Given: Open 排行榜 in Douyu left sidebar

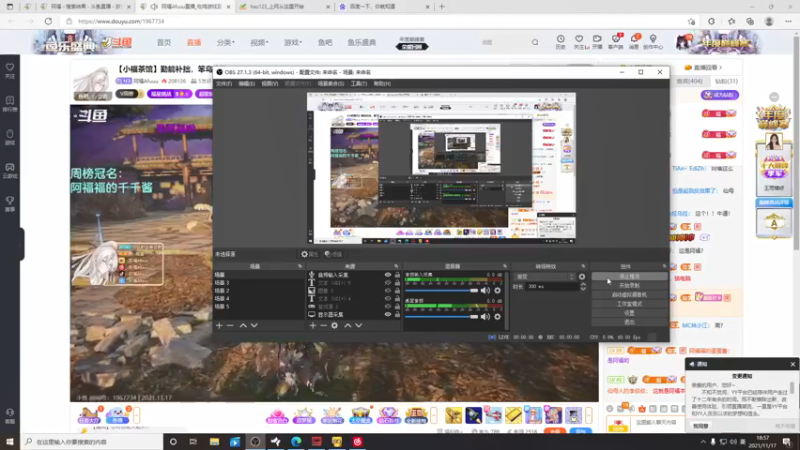Looking at the screenshot, I should pyautogui.click(x=10, y=104).
